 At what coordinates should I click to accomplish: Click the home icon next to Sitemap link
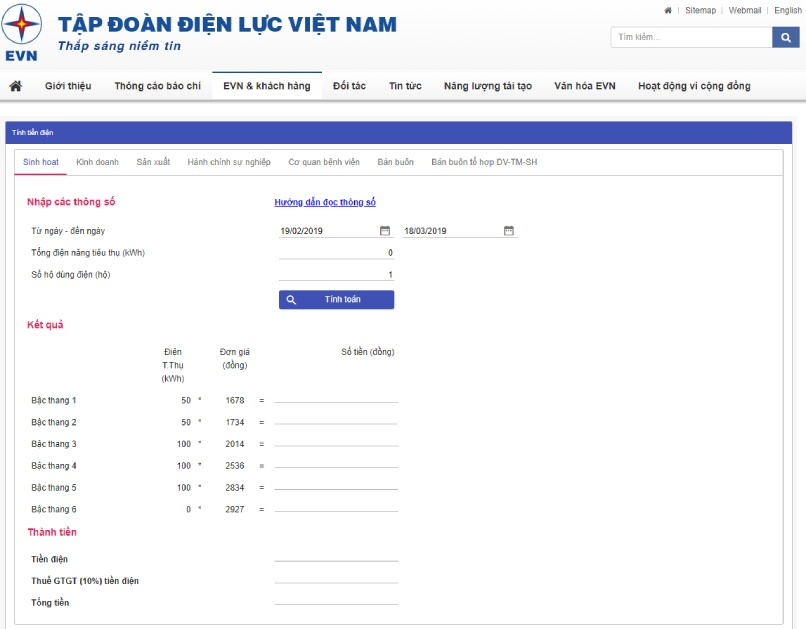tap(669, 8)
